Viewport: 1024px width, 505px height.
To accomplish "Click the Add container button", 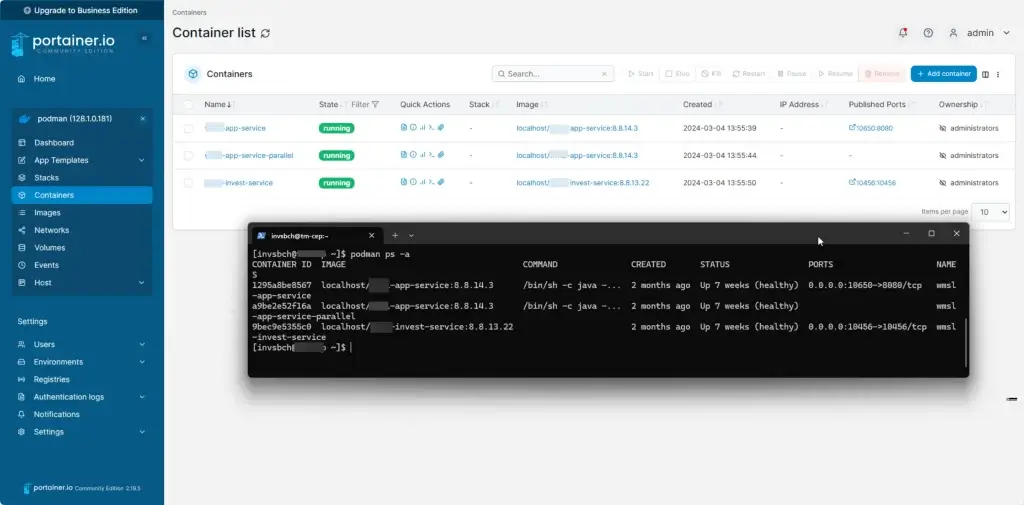I will [x=944, y=74].
